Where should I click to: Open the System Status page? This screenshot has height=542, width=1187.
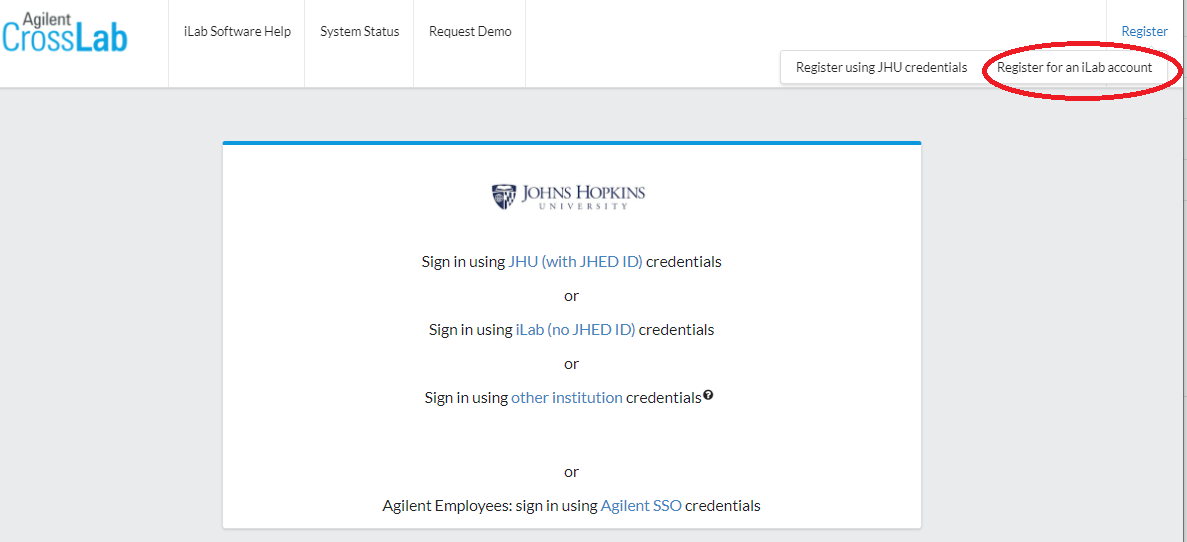point(360,32)
